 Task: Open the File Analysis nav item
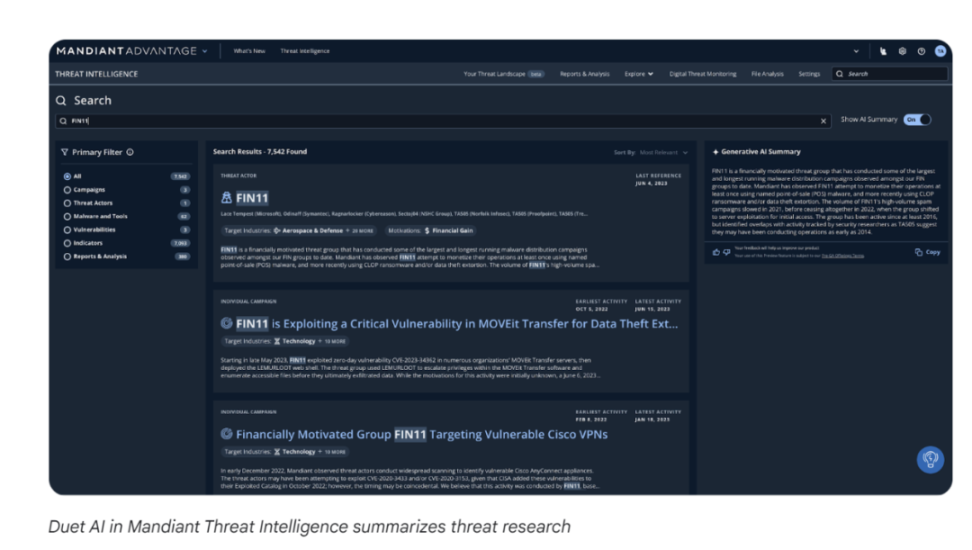[767, 74]
